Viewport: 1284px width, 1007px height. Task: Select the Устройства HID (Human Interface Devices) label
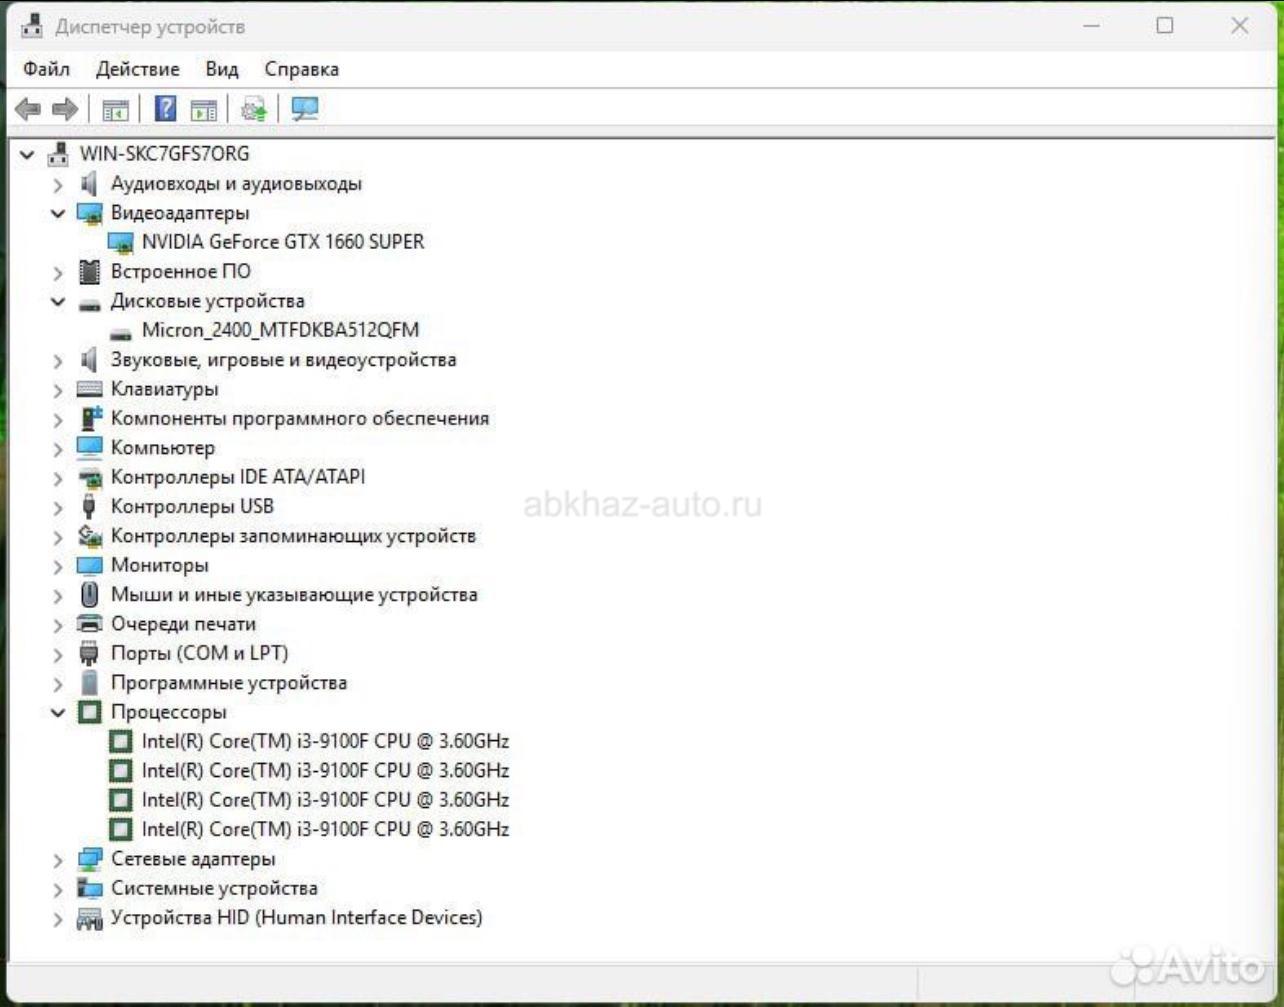click(x=296, y=917)
